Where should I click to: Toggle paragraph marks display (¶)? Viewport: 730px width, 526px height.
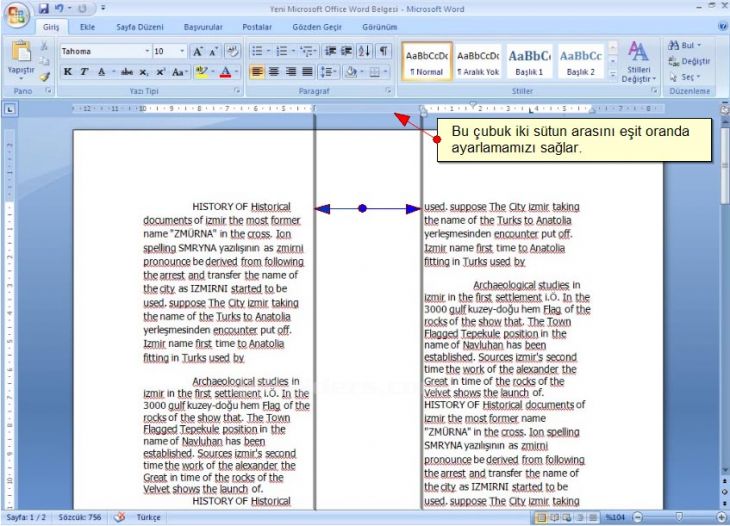(383, 51)
